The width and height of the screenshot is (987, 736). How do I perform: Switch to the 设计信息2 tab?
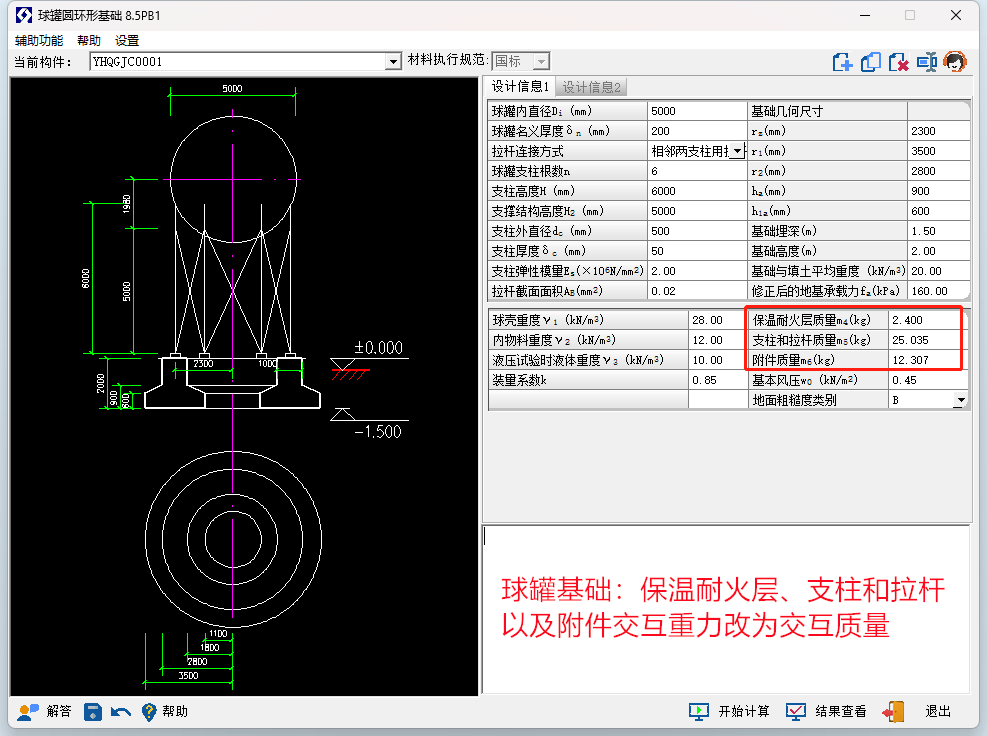coord(591,88)
